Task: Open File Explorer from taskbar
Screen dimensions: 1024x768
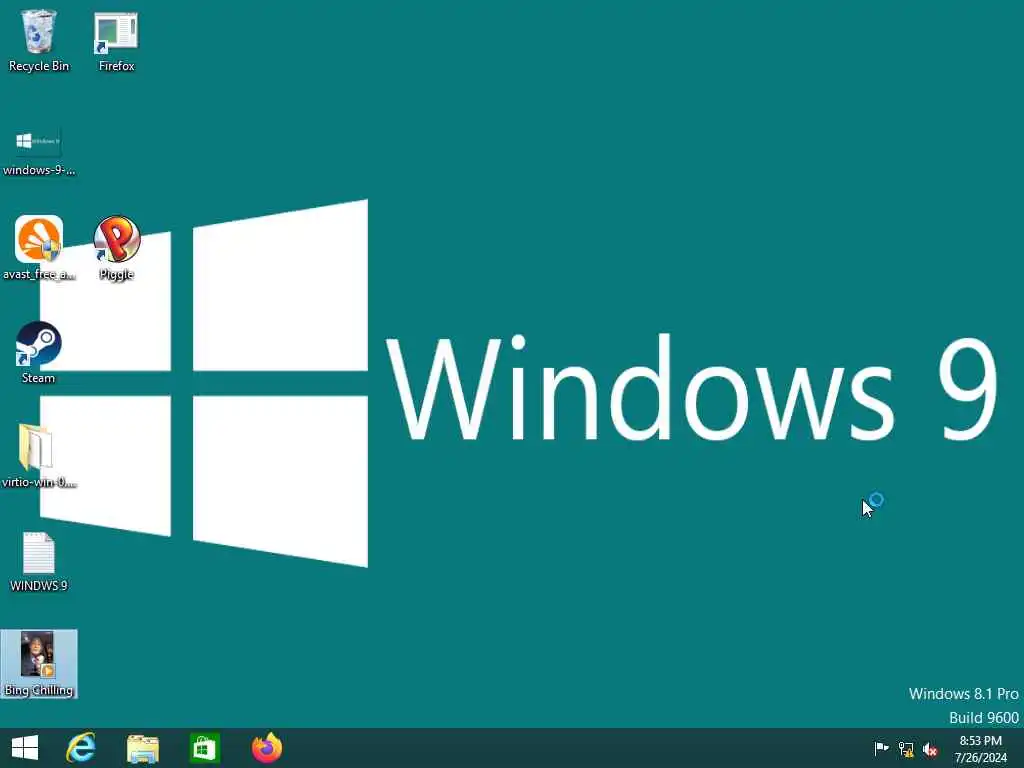Action: [x=142, y=748]
